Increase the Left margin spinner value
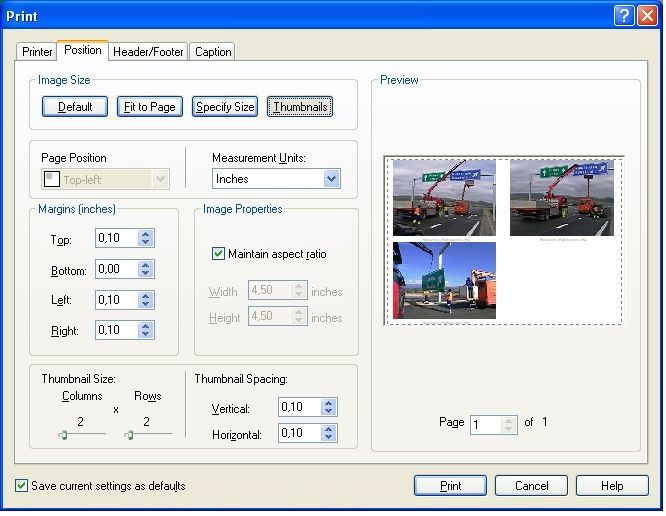Image resolution: width=666 pixels, height=516 pixels. click(x=146, y=295)
